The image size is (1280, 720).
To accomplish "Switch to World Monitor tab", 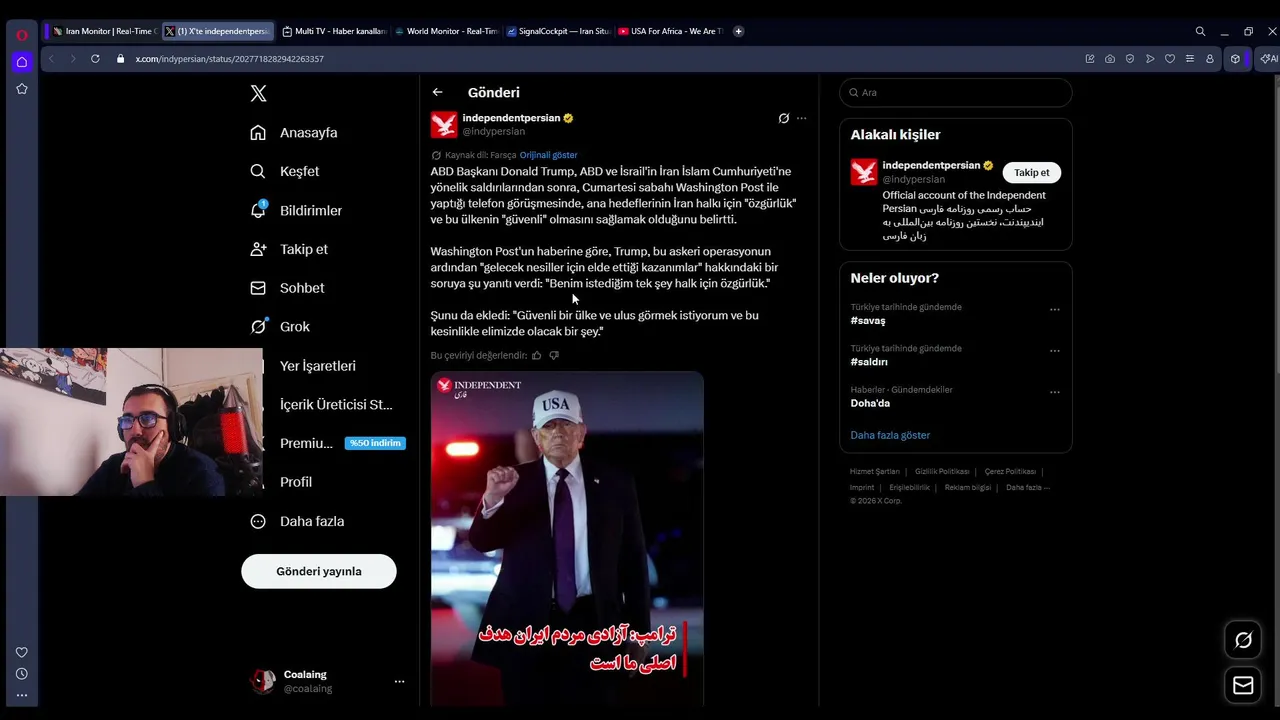I will (x=446, y=31).
